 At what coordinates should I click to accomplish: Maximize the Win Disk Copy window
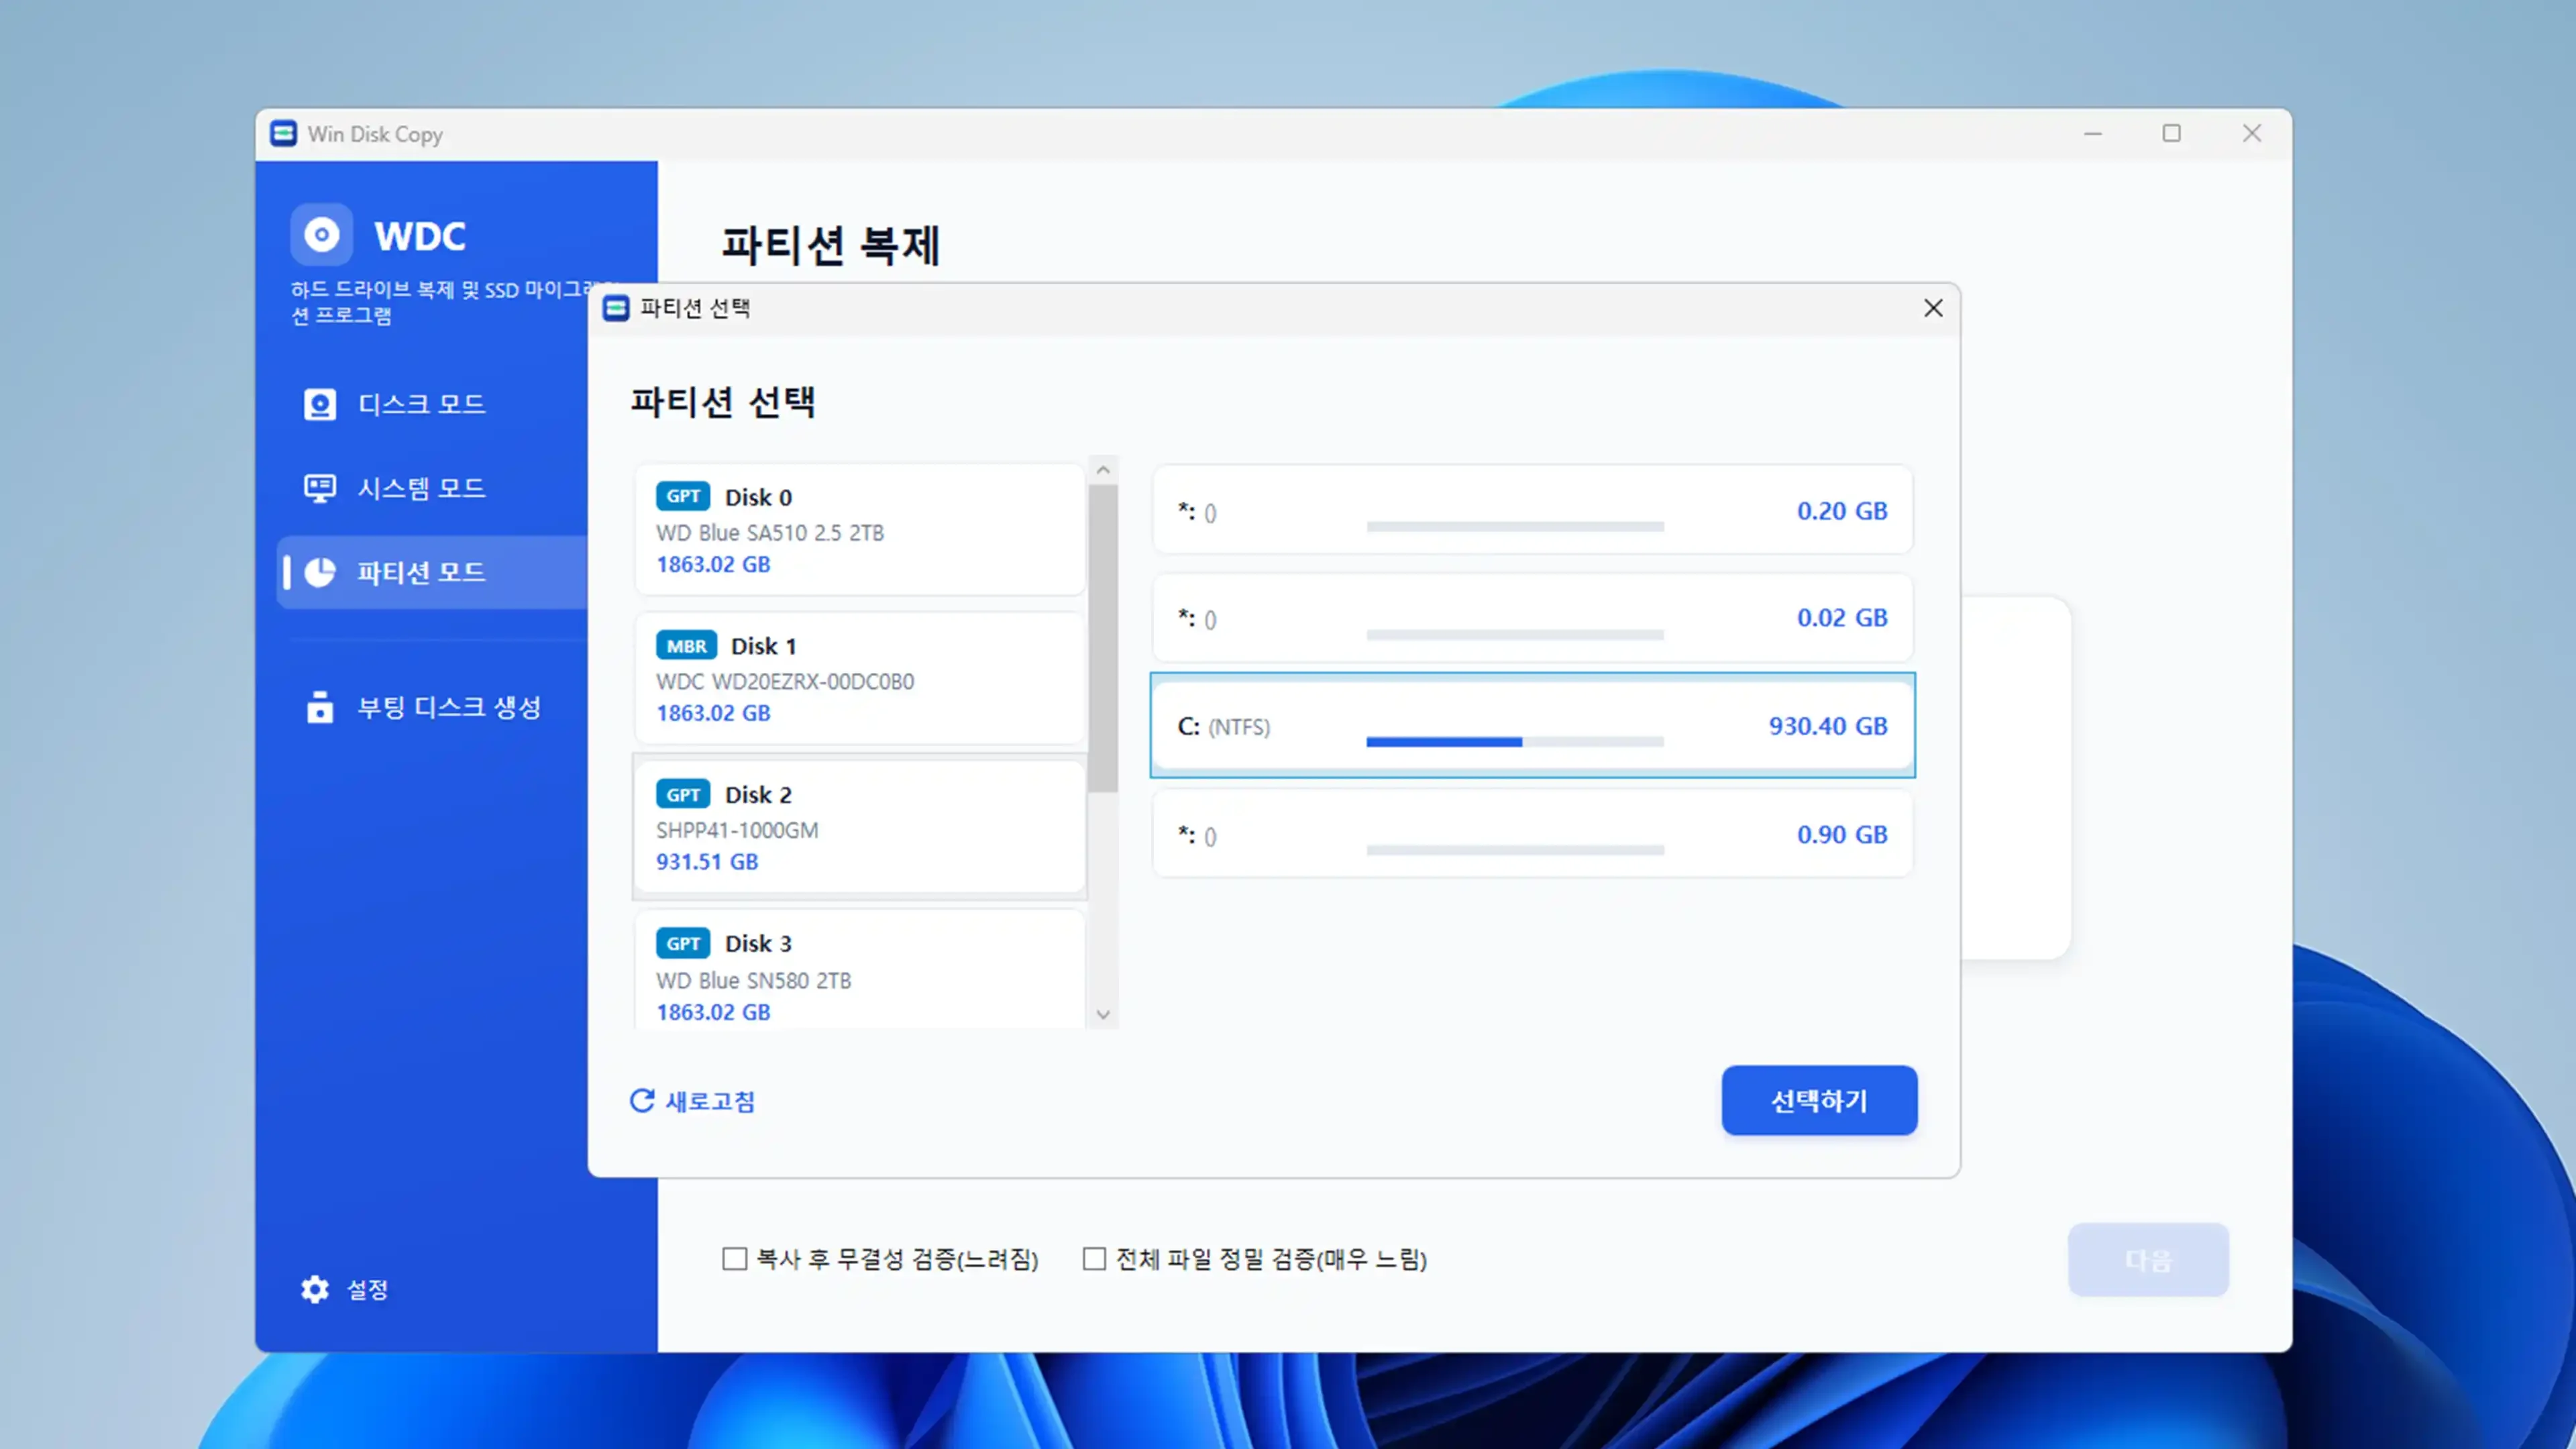[2171, 133]
